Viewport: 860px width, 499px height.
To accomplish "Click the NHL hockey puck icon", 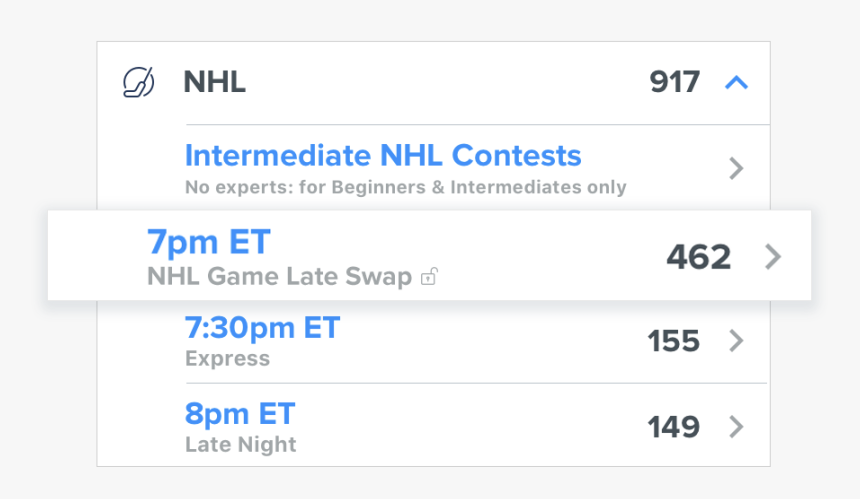I will pyautogui.click(x=138, y=82).
